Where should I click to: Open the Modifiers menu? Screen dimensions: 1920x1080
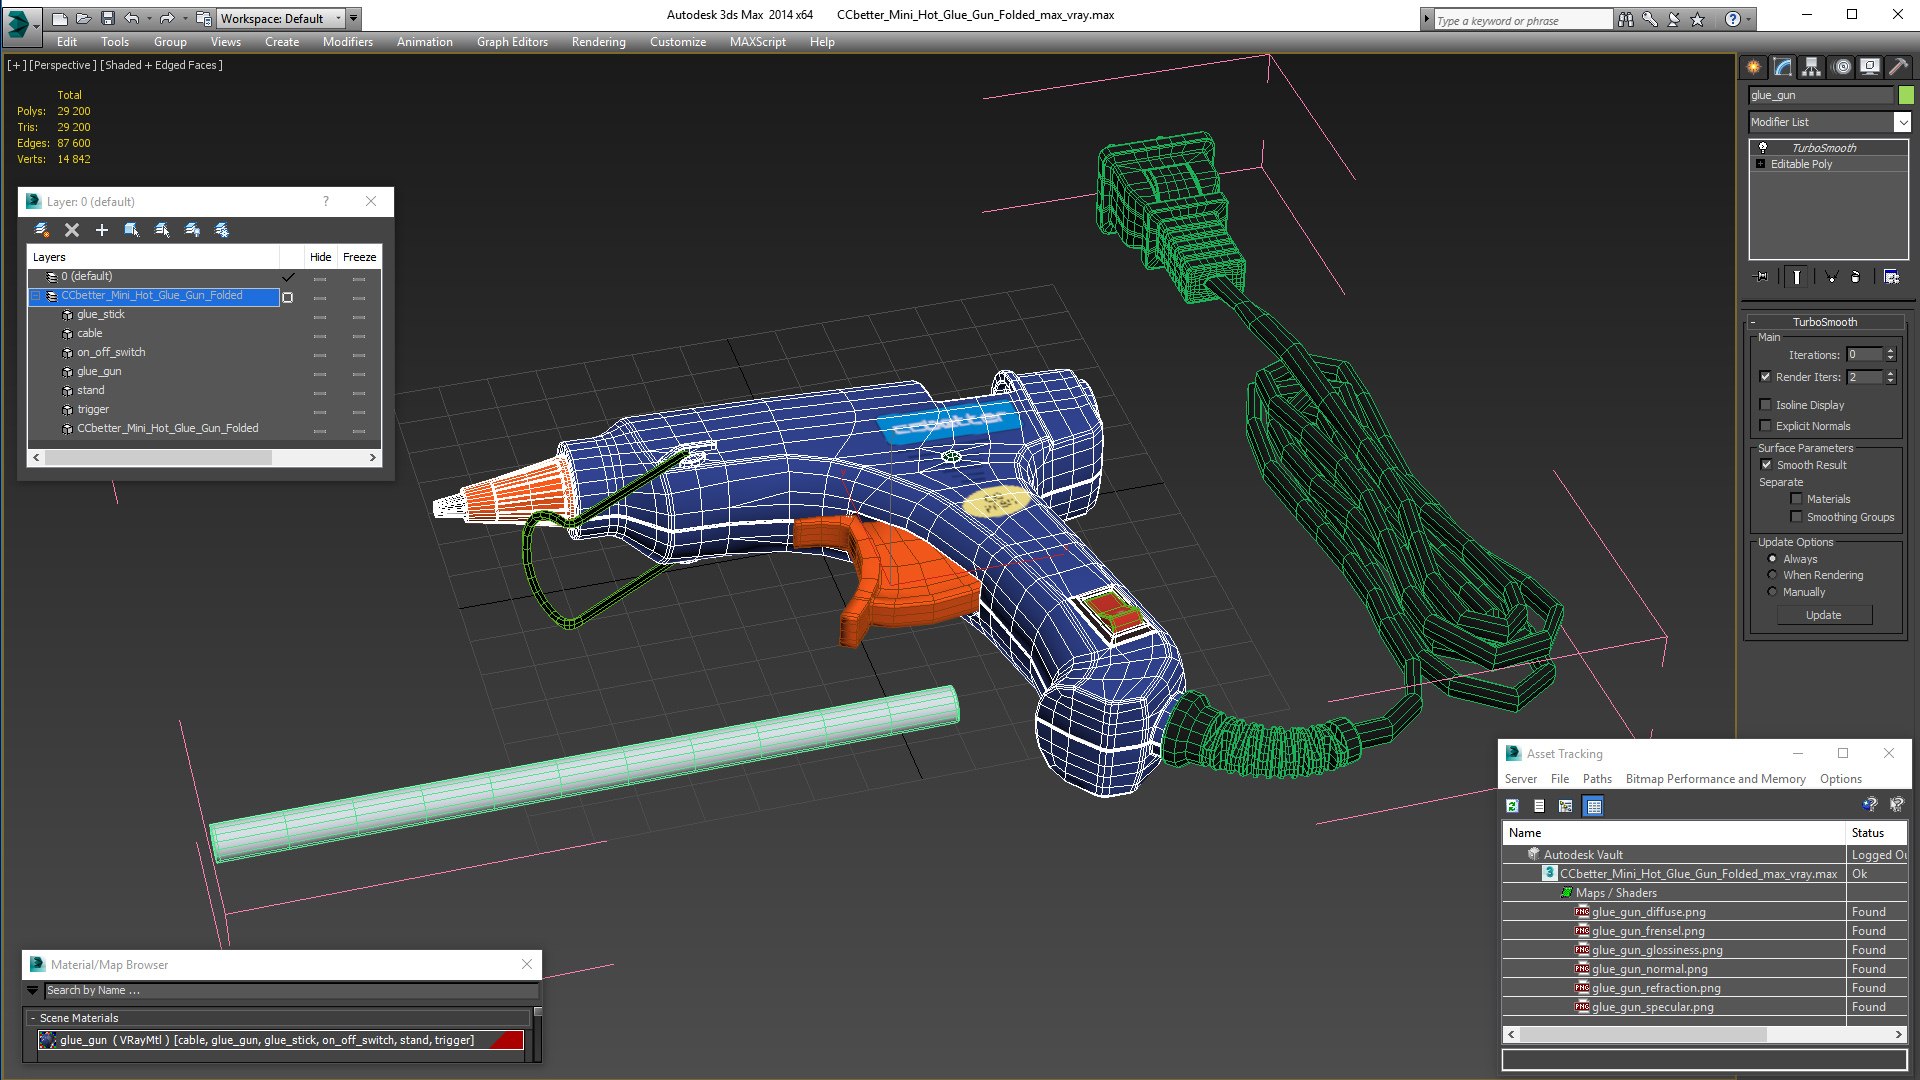tap(348, 42)
